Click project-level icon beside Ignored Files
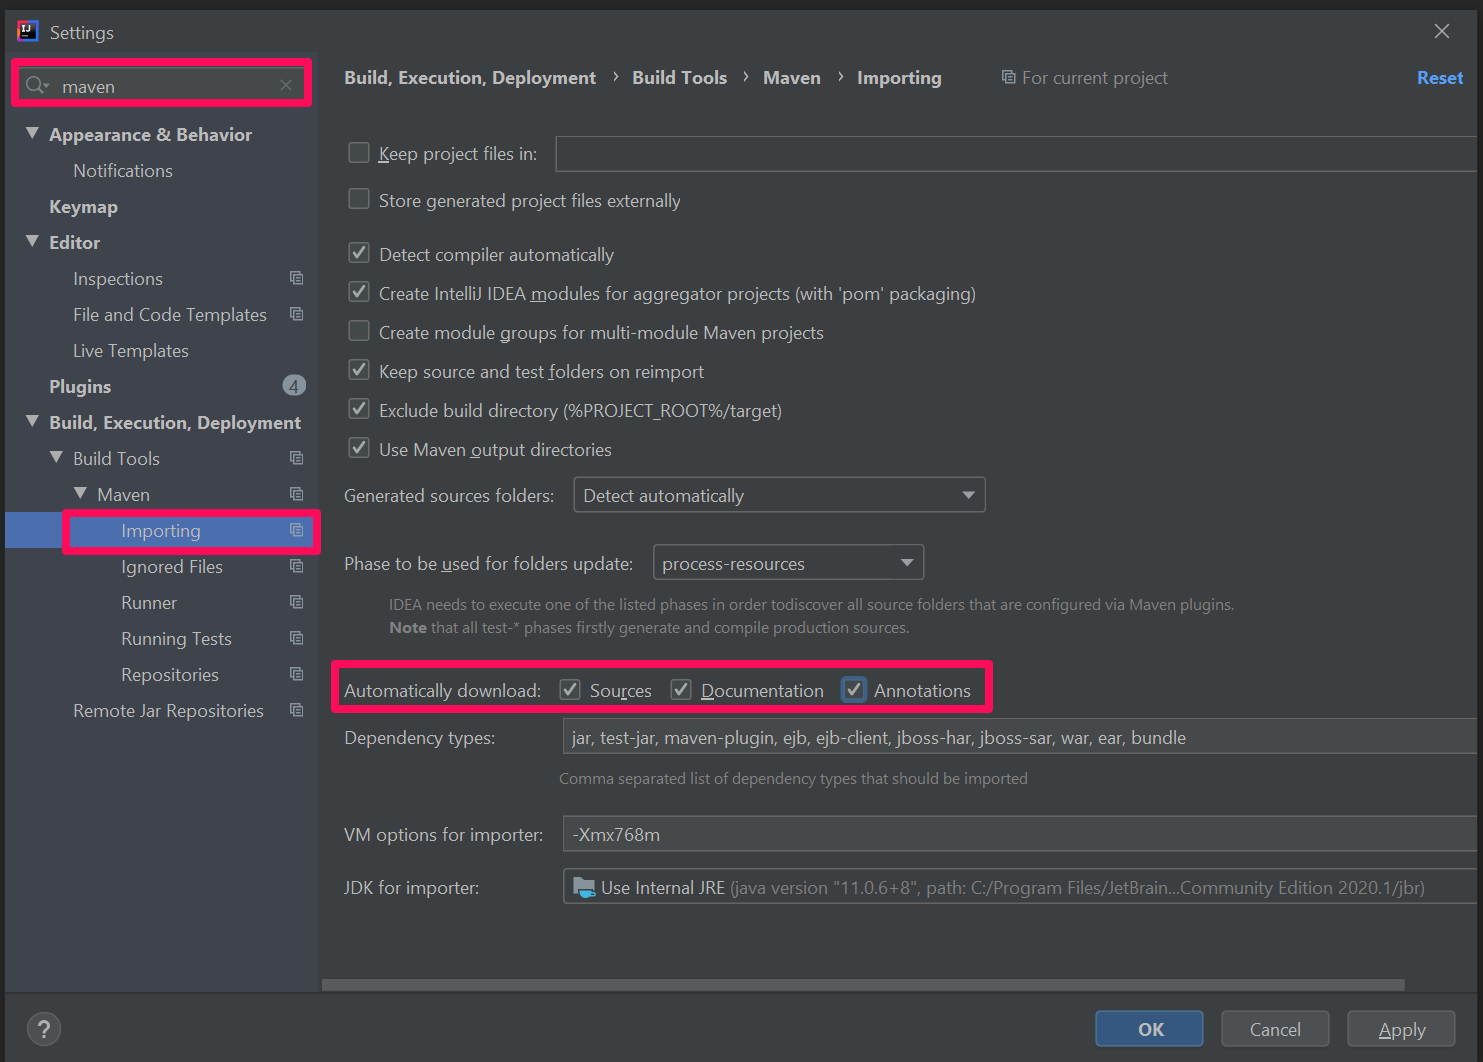The image size is (1483, 1062). (296, 566)
